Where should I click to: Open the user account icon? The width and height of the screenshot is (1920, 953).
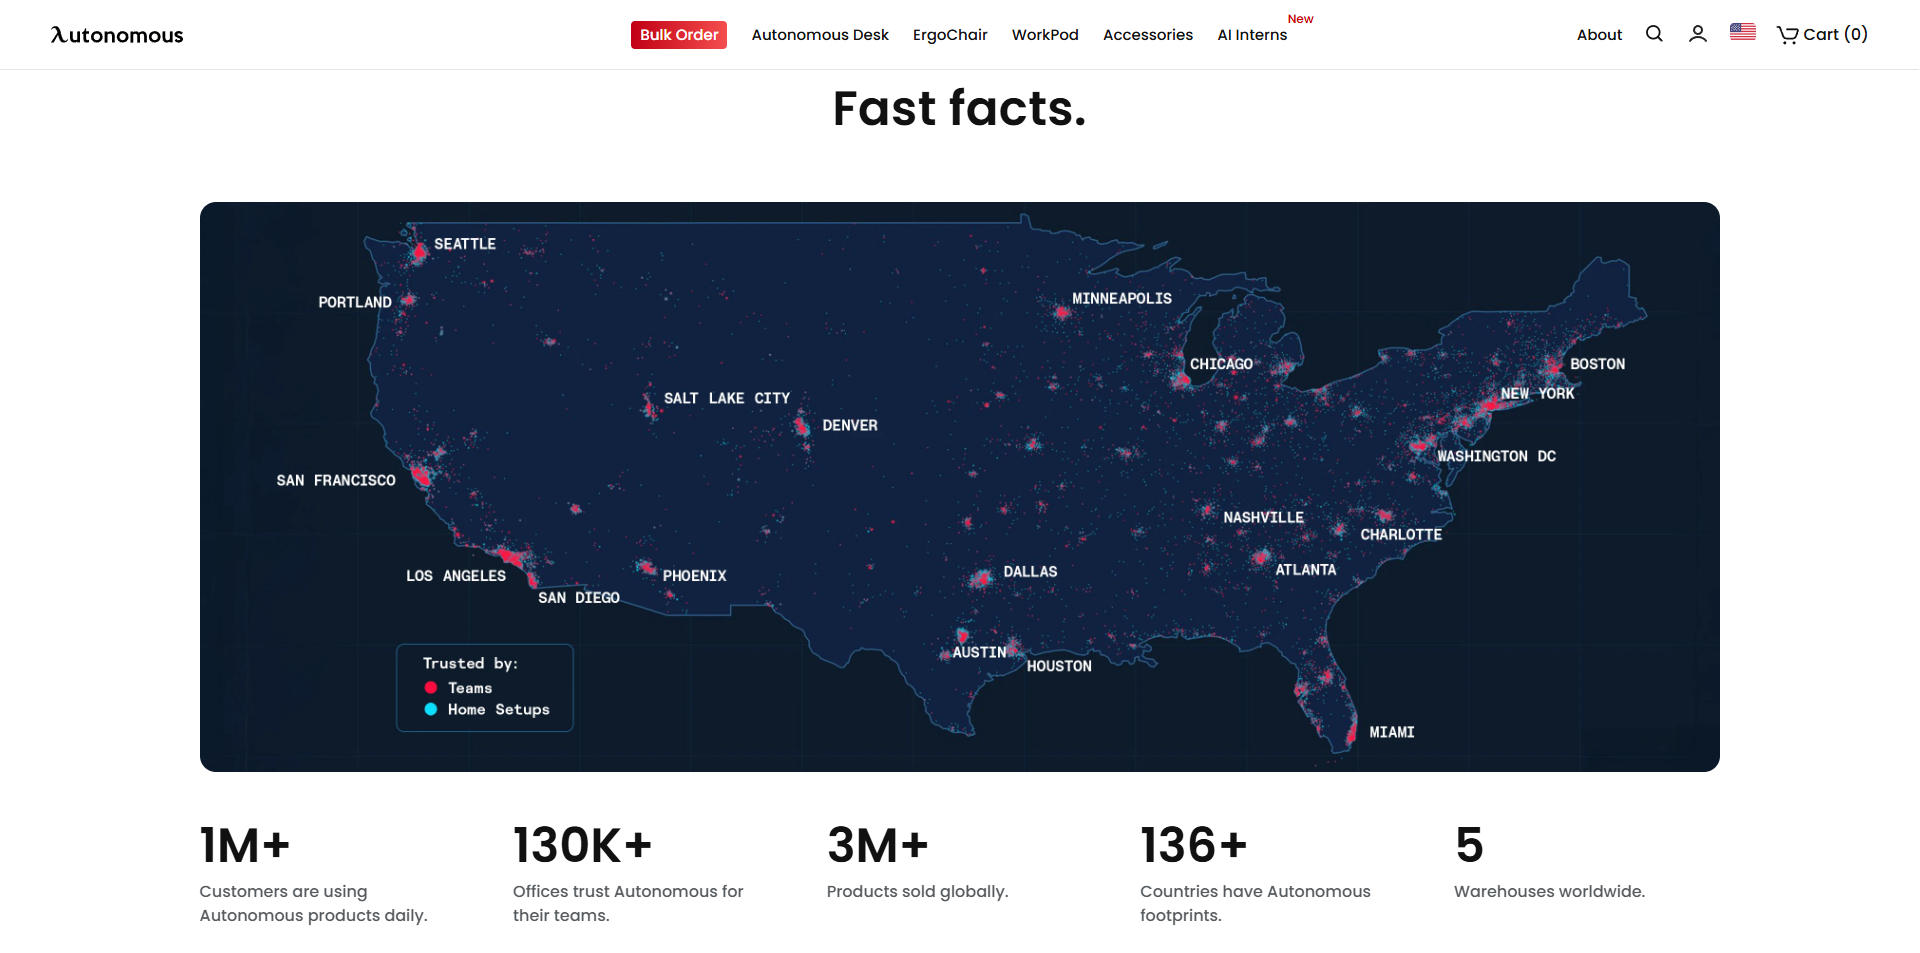click(1697, 34)
